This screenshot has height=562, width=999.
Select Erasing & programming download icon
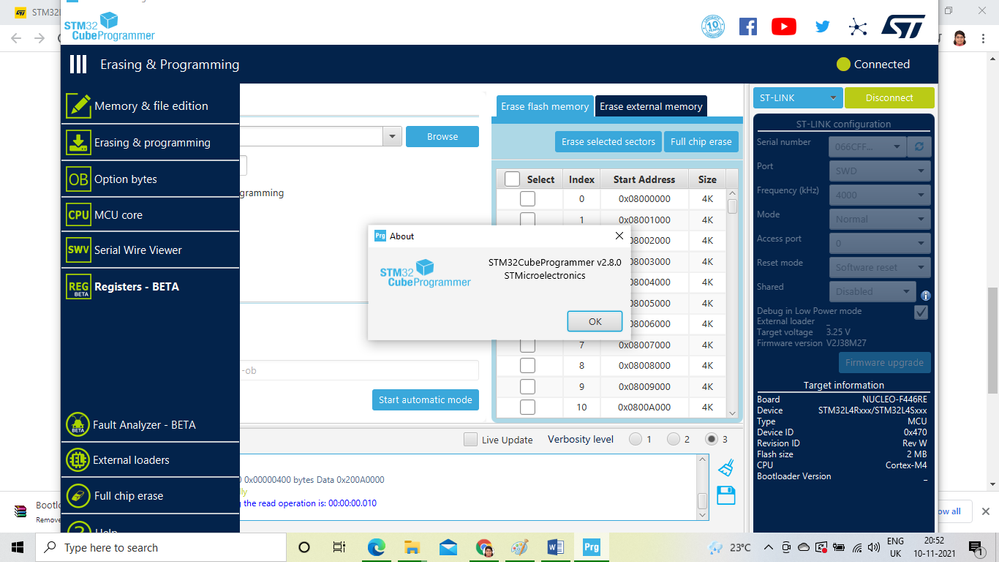point(78,143)
